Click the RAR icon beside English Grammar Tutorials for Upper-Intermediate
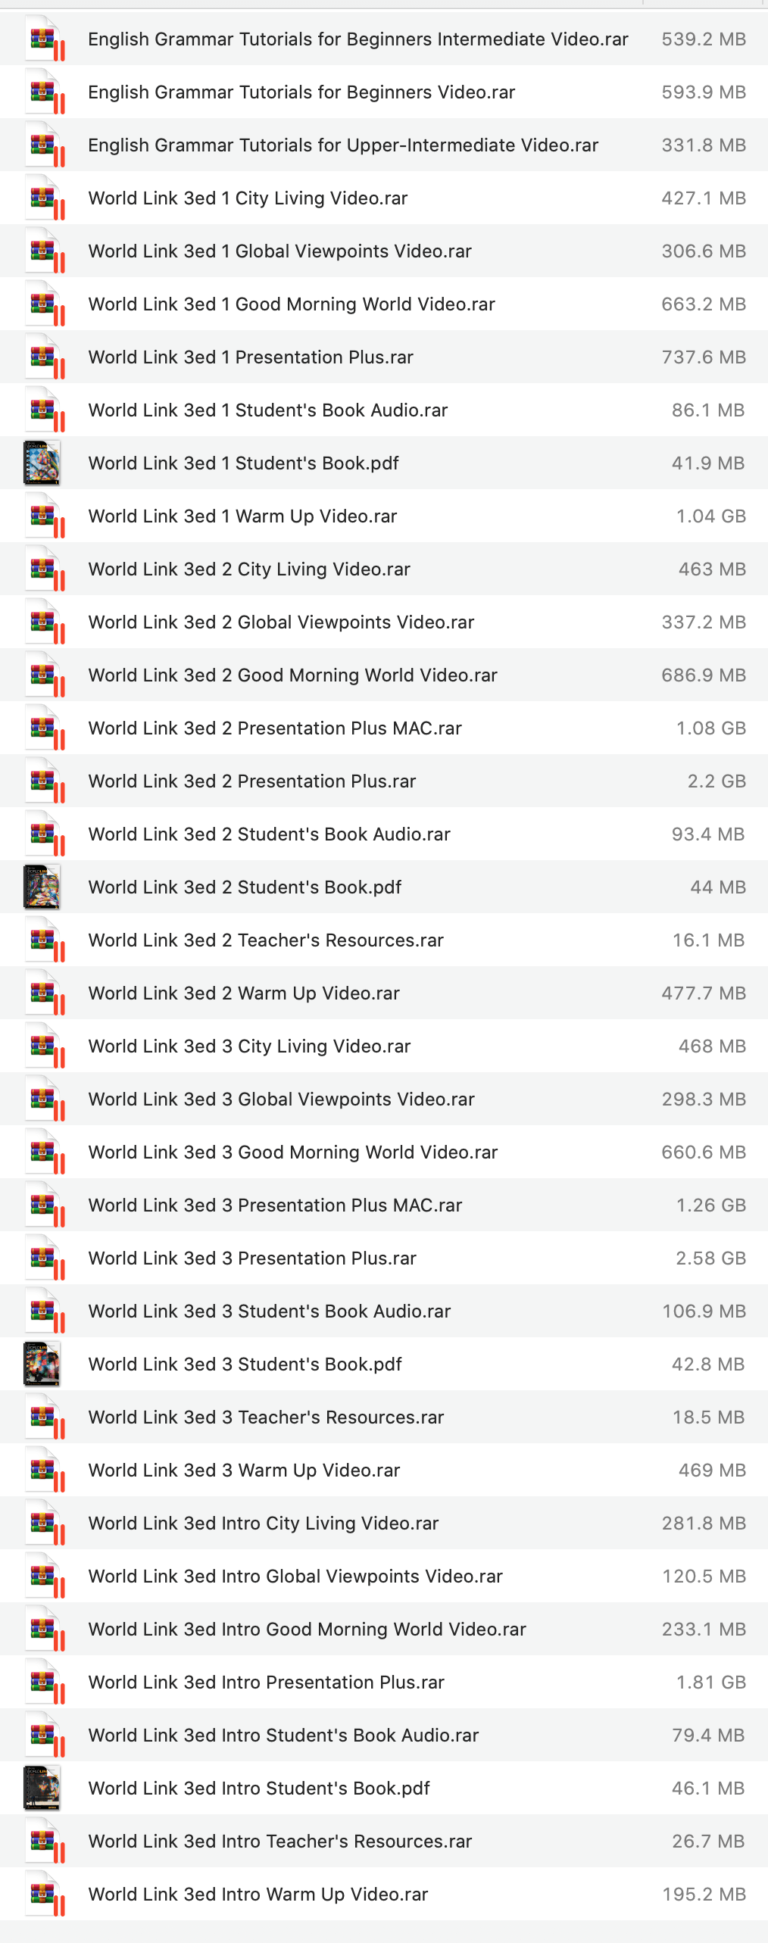 pyautogui.click(x=41, y=145)
